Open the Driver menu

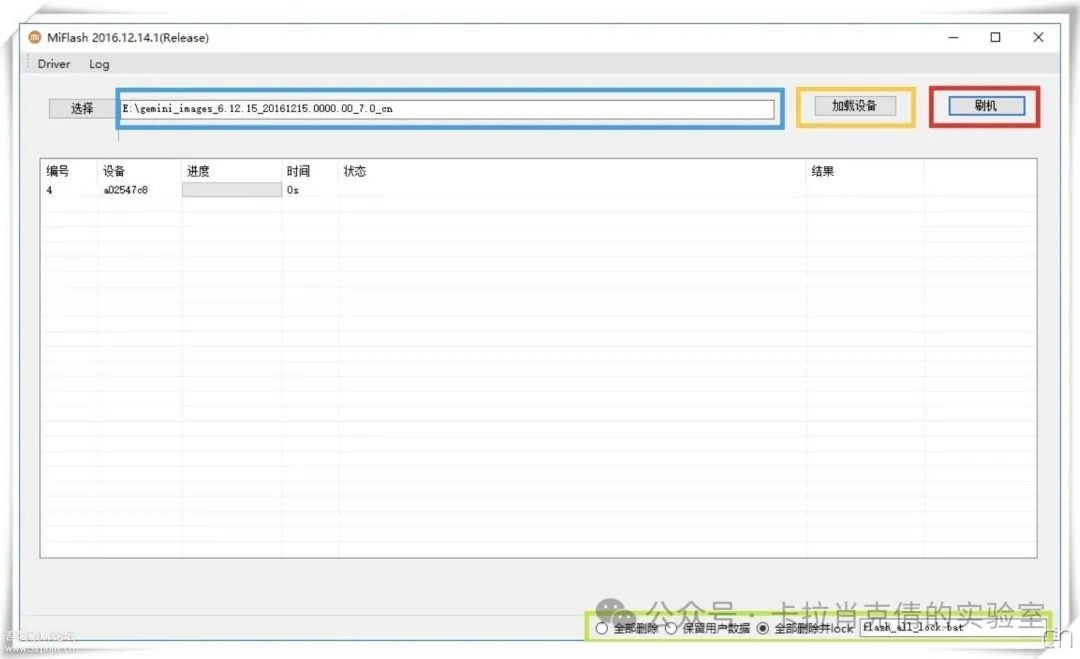54,64
